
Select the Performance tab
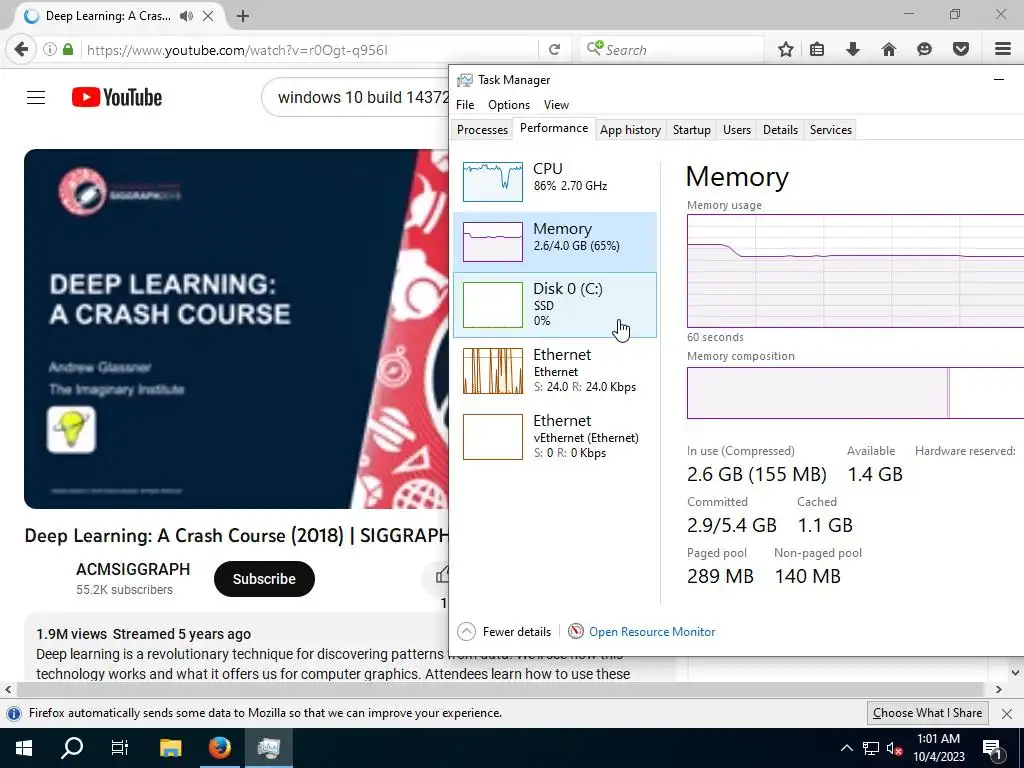[554, 128]
